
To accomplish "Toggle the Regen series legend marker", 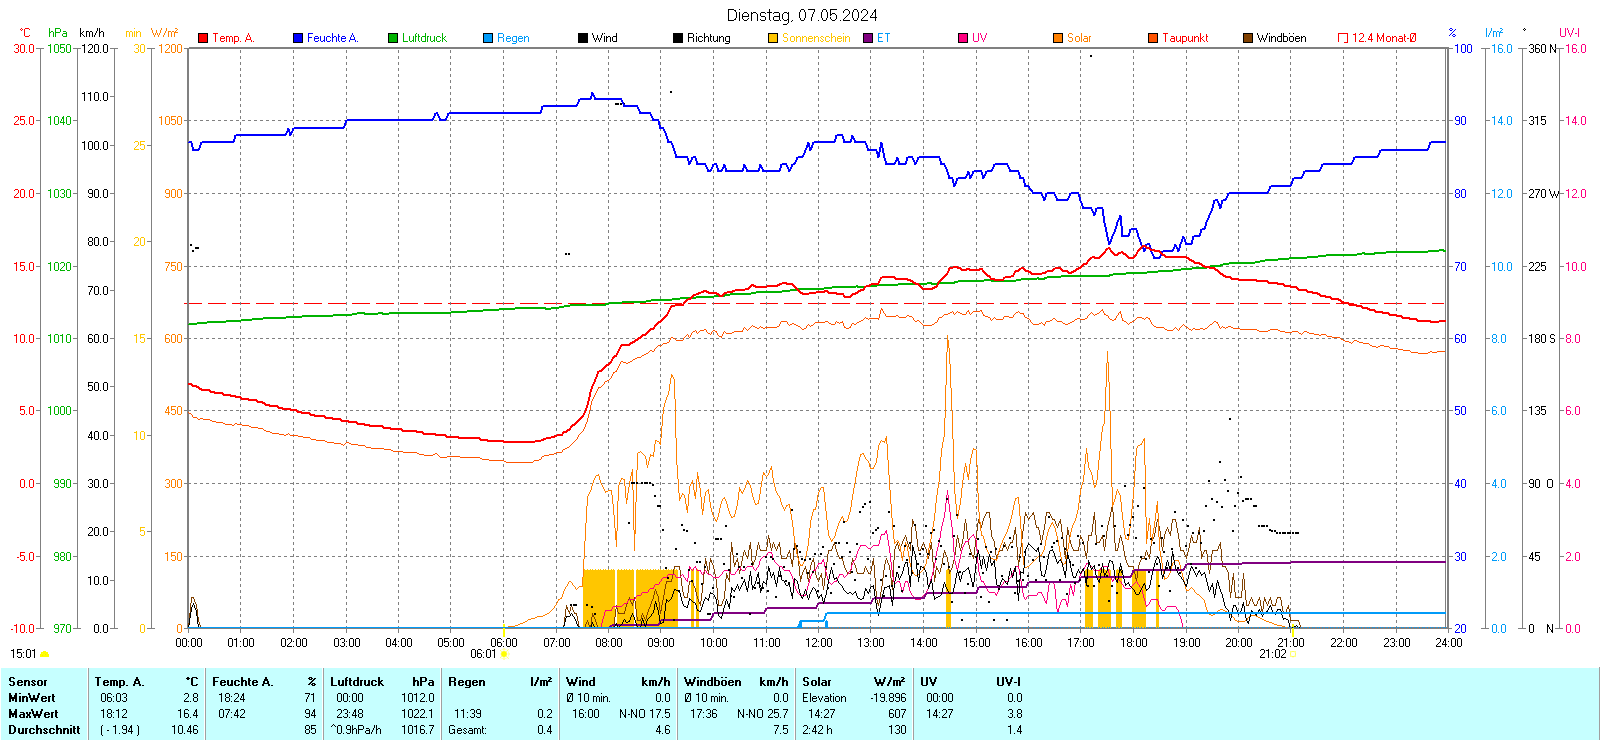I will pyautogui.click(x=488, y=38).
